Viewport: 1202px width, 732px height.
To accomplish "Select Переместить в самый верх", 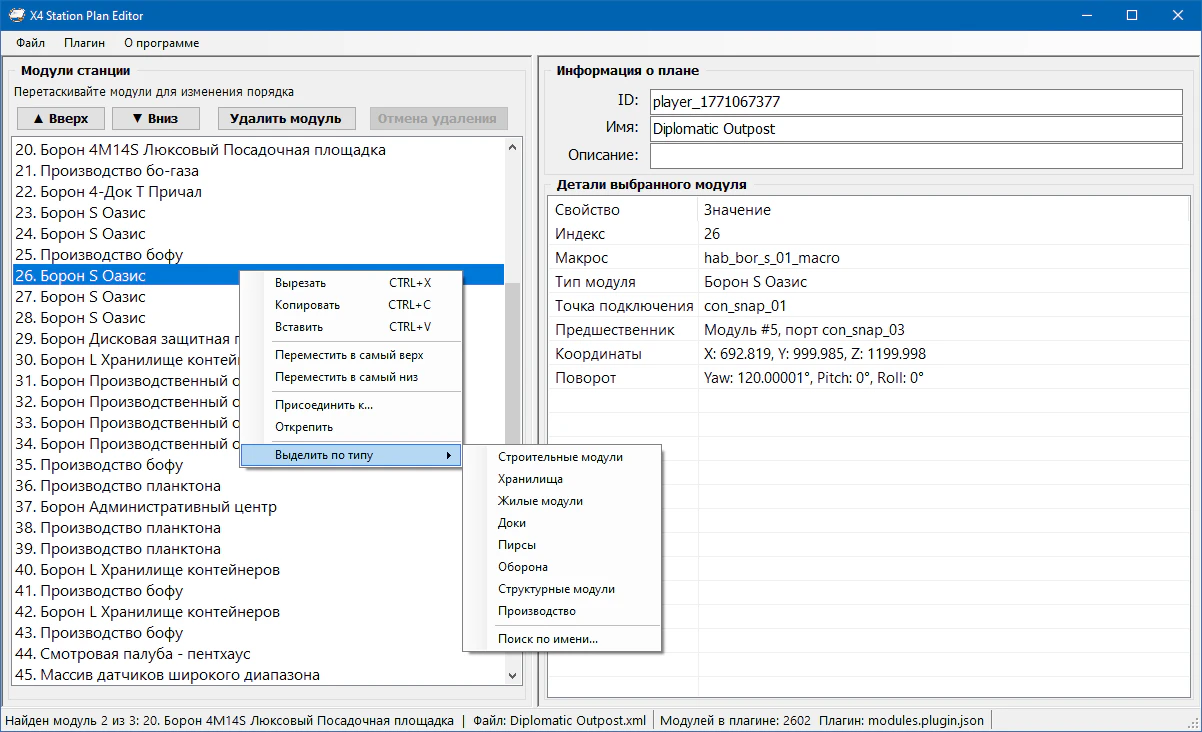I will (x=349, y=355).
